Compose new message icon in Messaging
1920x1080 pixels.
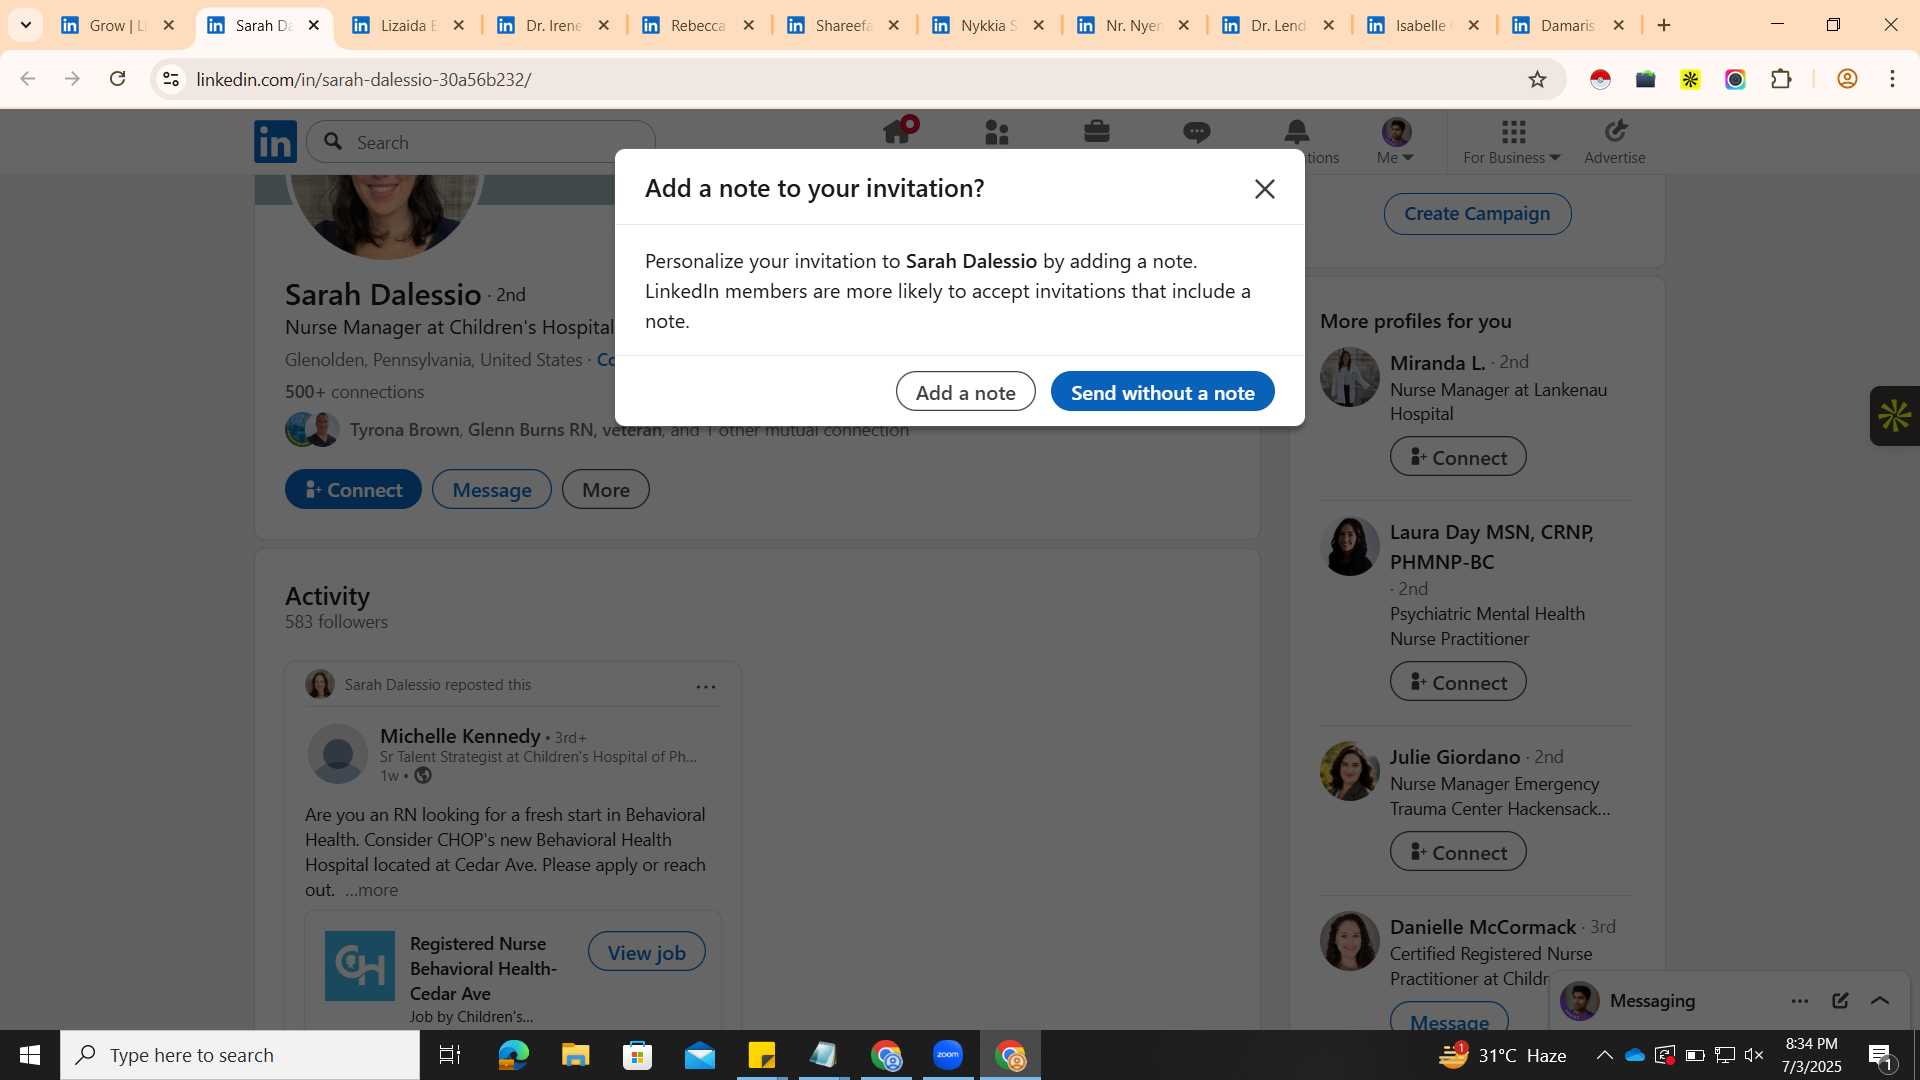tap(1840, 1001)
